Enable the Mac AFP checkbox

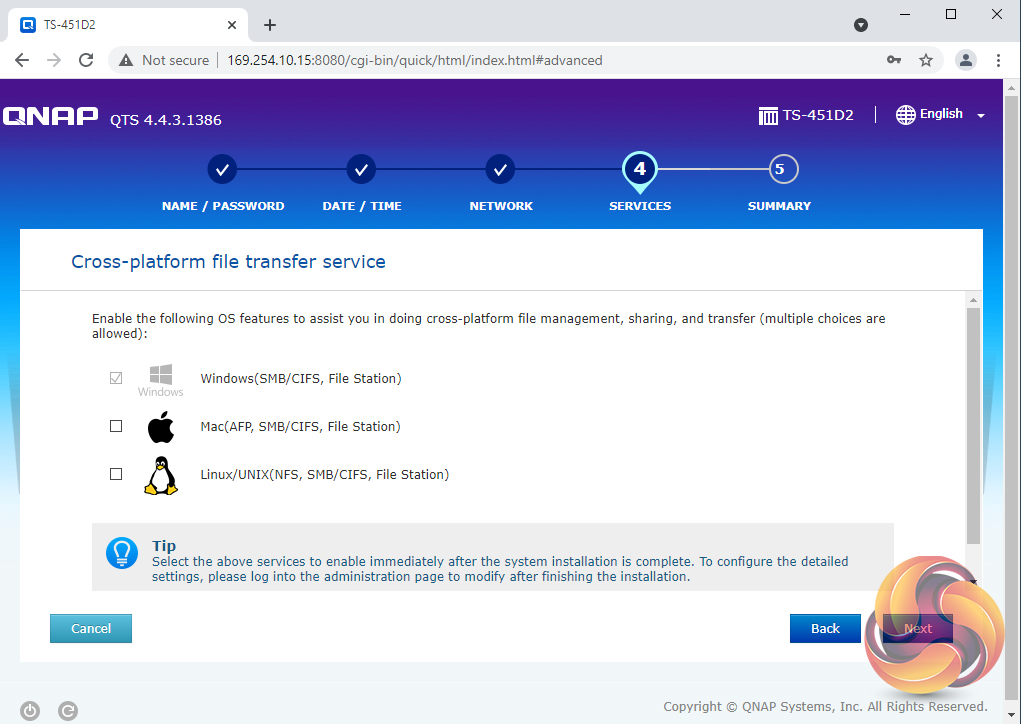pyautogui.click(x=116, y=426)
